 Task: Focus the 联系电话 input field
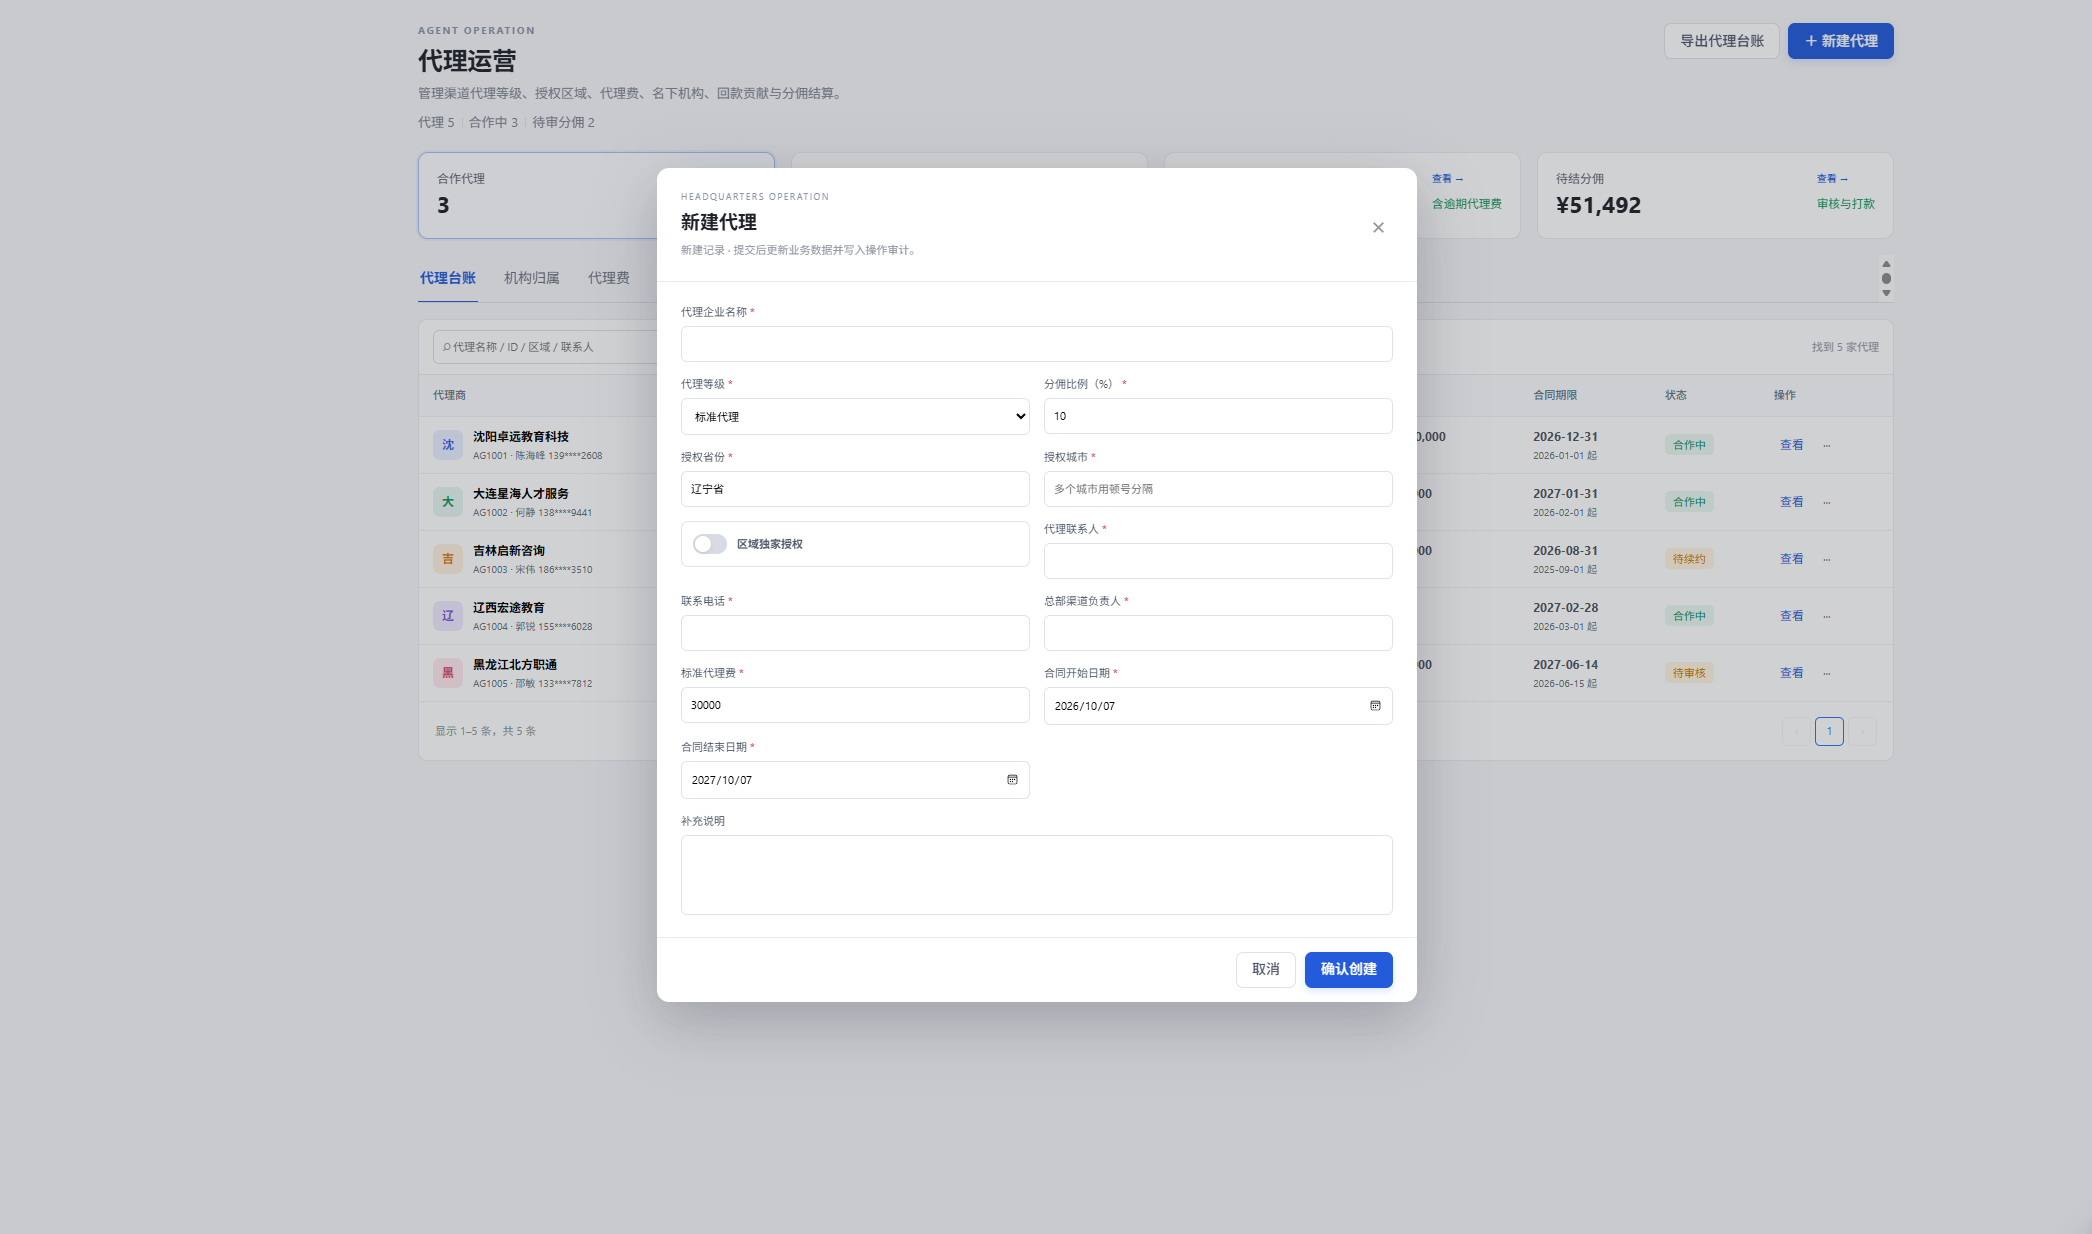pos(855,633)
